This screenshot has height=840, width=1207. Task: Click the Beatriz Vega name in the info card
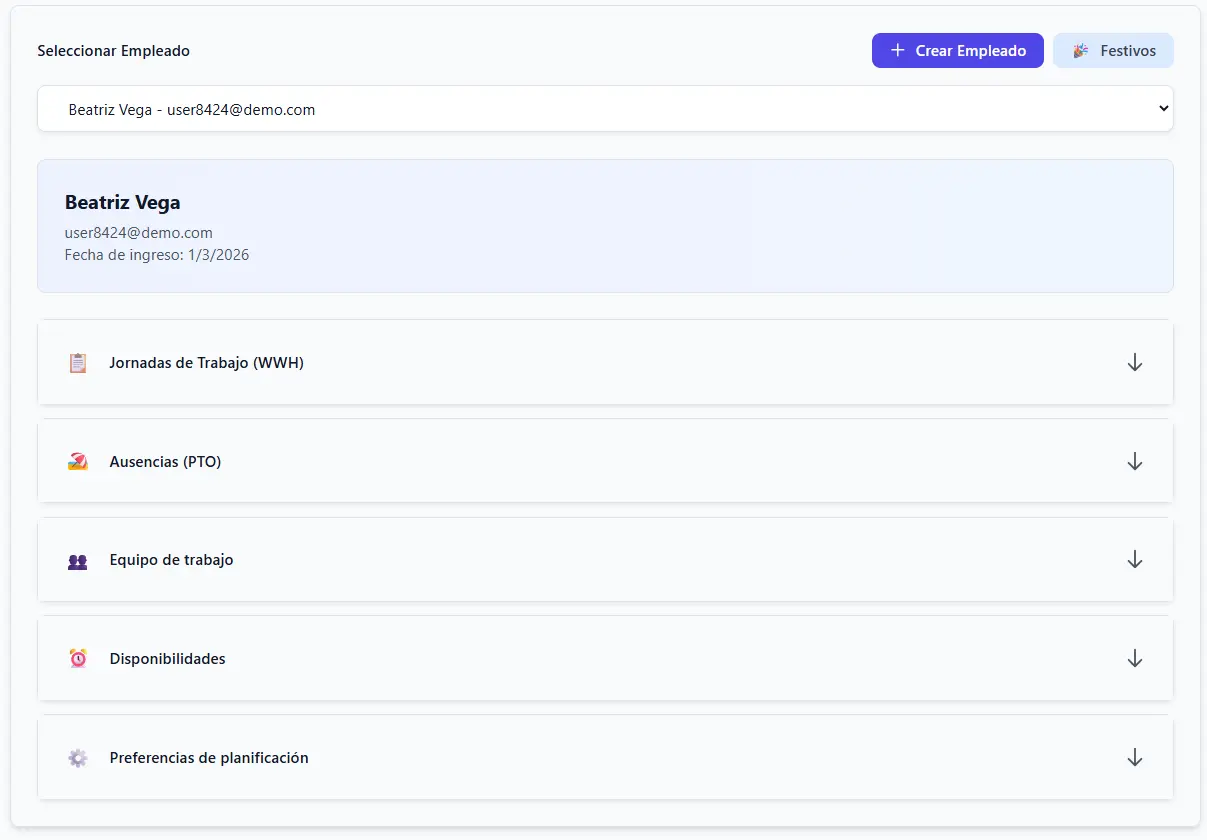point(123,203)
